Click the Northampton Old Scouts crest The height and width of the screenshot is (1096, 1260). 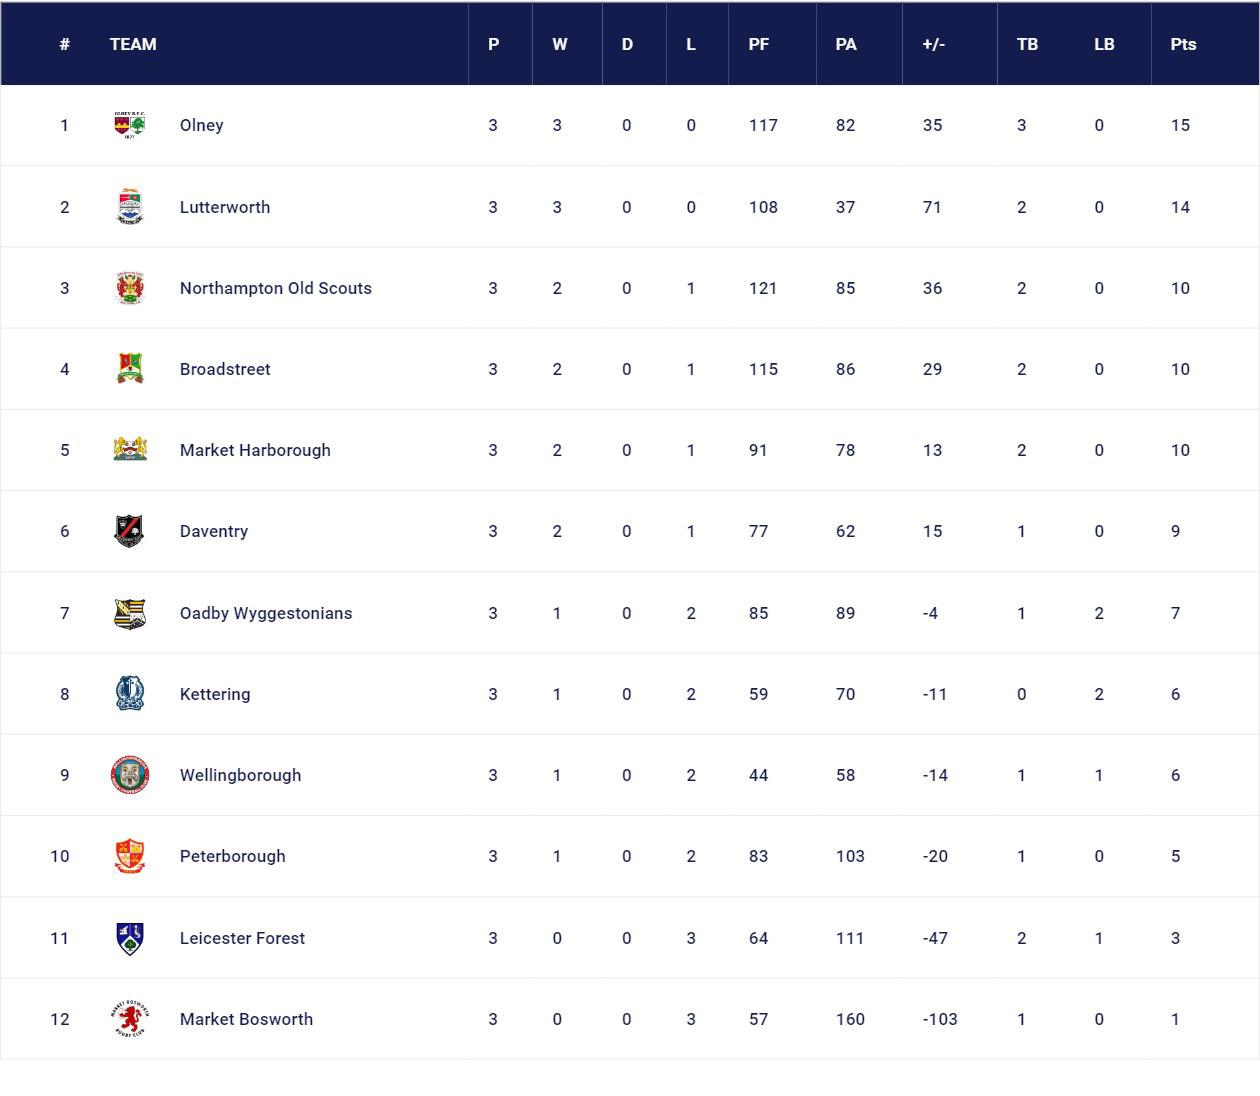point(130,288)
